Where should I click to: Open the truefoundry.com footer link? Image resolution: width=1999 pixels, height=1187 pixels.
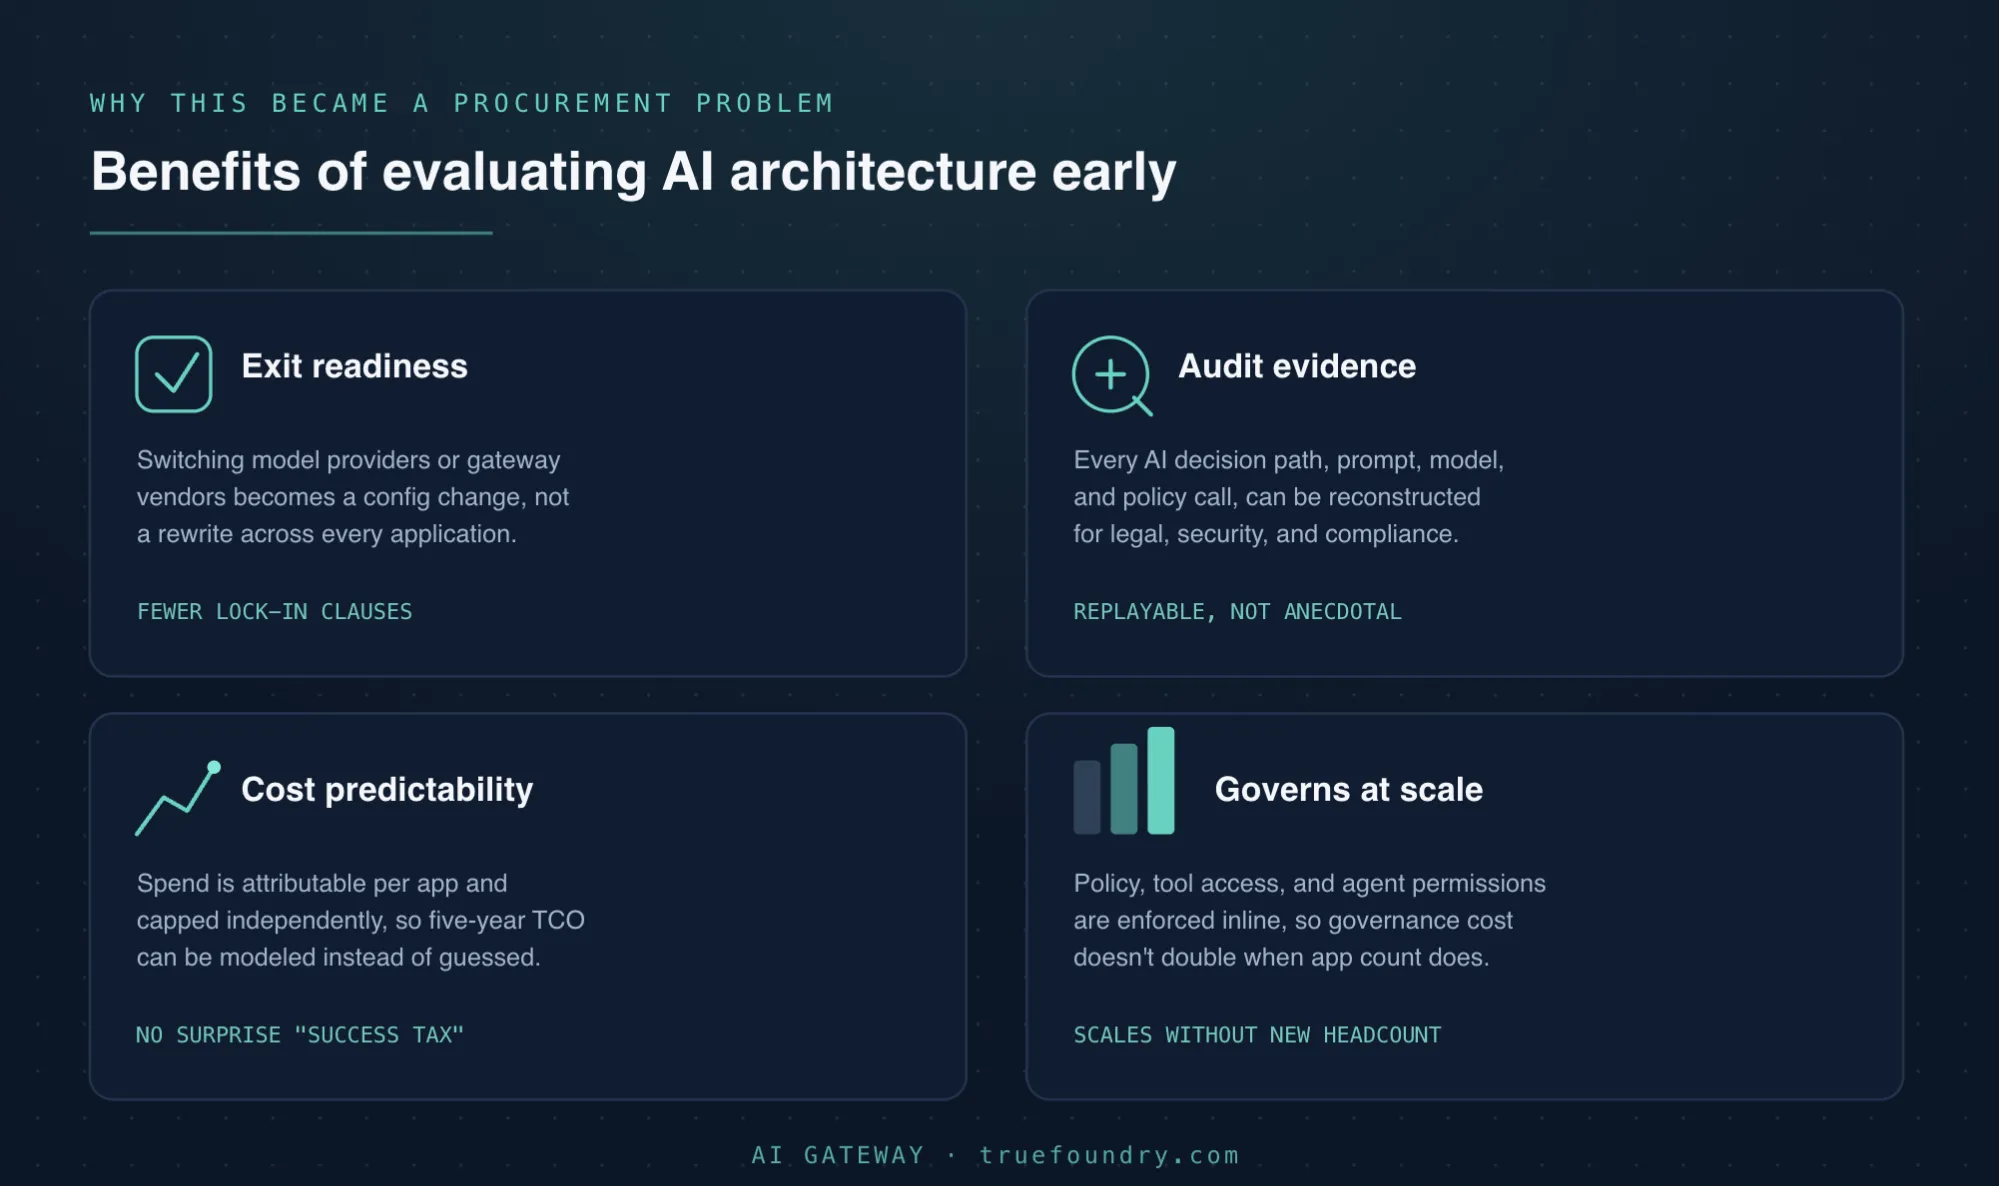tap(1109, 1155)
